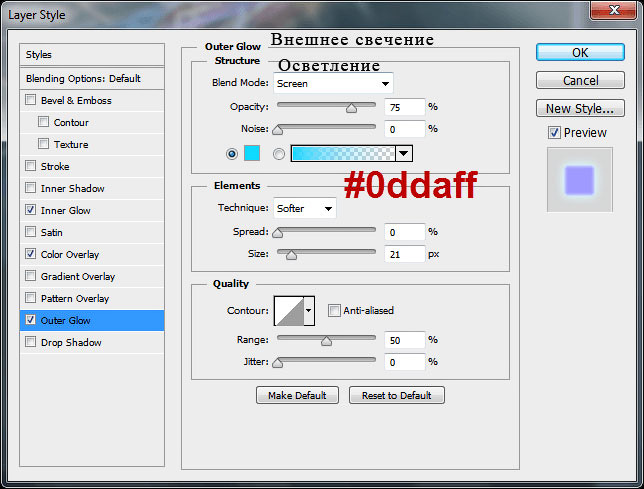Click the Opacity slider handle
Image resolution: width=644 pixels, height=489 pixels.
coord(351,108)
